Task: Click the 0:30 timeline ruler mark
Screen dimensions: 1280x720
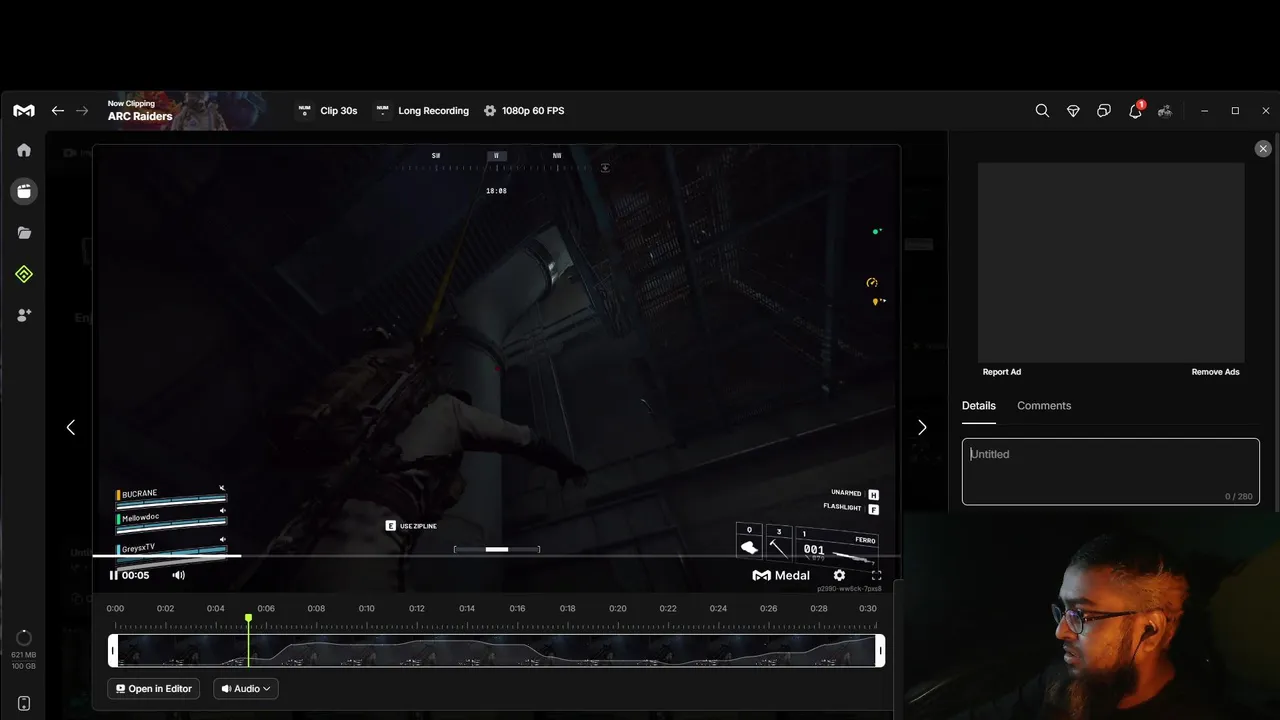Action: tap(868, 608)
